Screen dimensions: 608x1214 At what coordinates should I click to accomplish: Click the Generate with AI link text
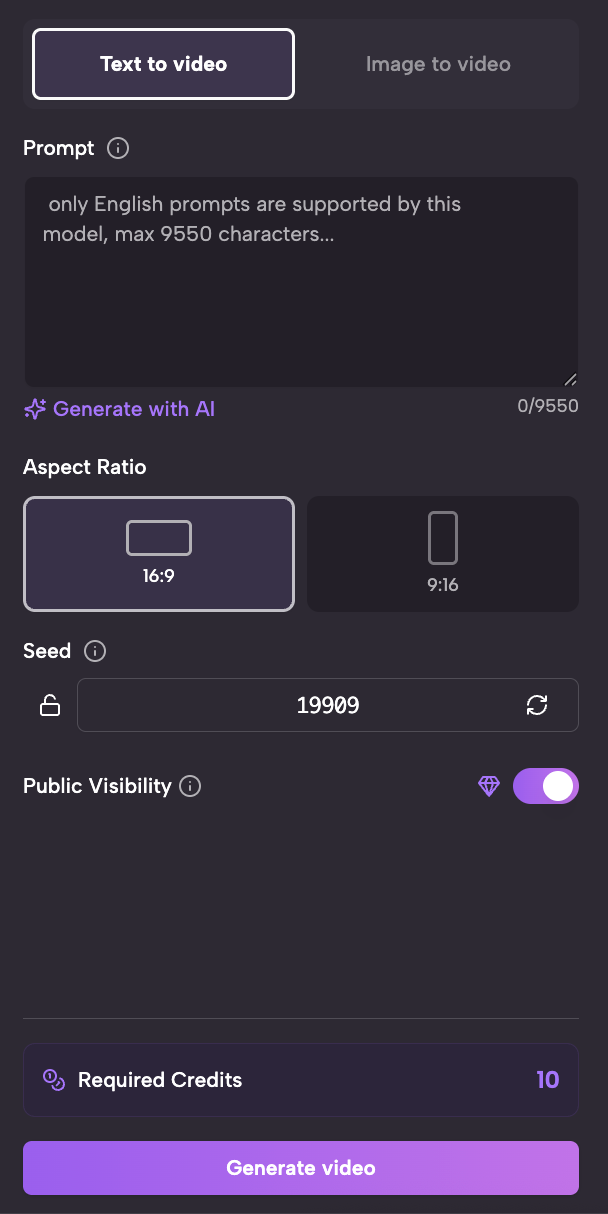coord(134,409)
